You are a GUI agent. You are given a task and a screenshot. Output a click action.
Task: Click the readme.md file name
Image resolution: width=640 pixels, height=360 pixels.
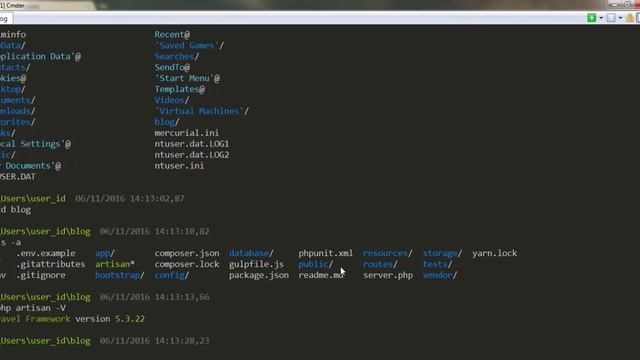pyautogui.click(x=321, y=276)
